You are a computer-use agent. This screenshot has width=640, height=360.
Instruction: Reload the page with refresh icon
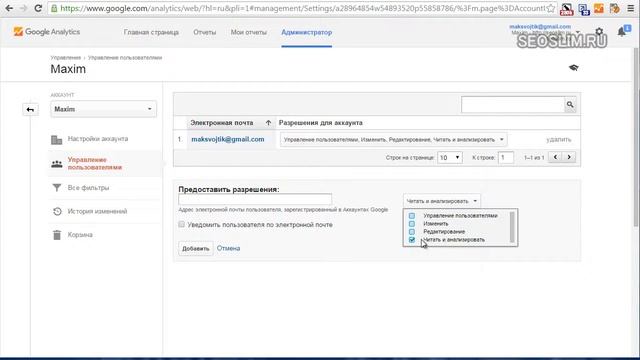pyautogui.click(x=38, y=8)
